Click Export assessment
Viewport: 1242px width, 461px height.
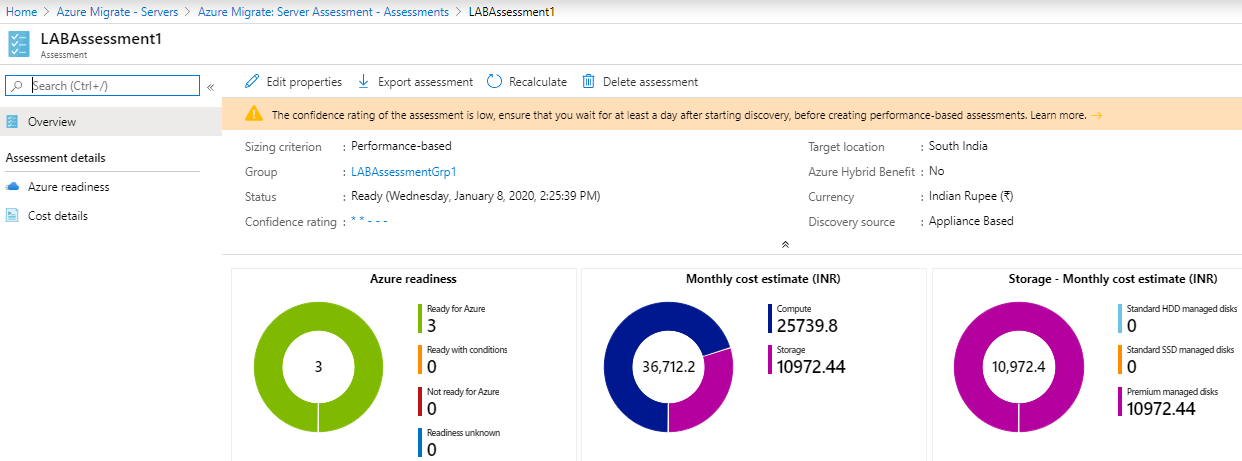(415, 82)
